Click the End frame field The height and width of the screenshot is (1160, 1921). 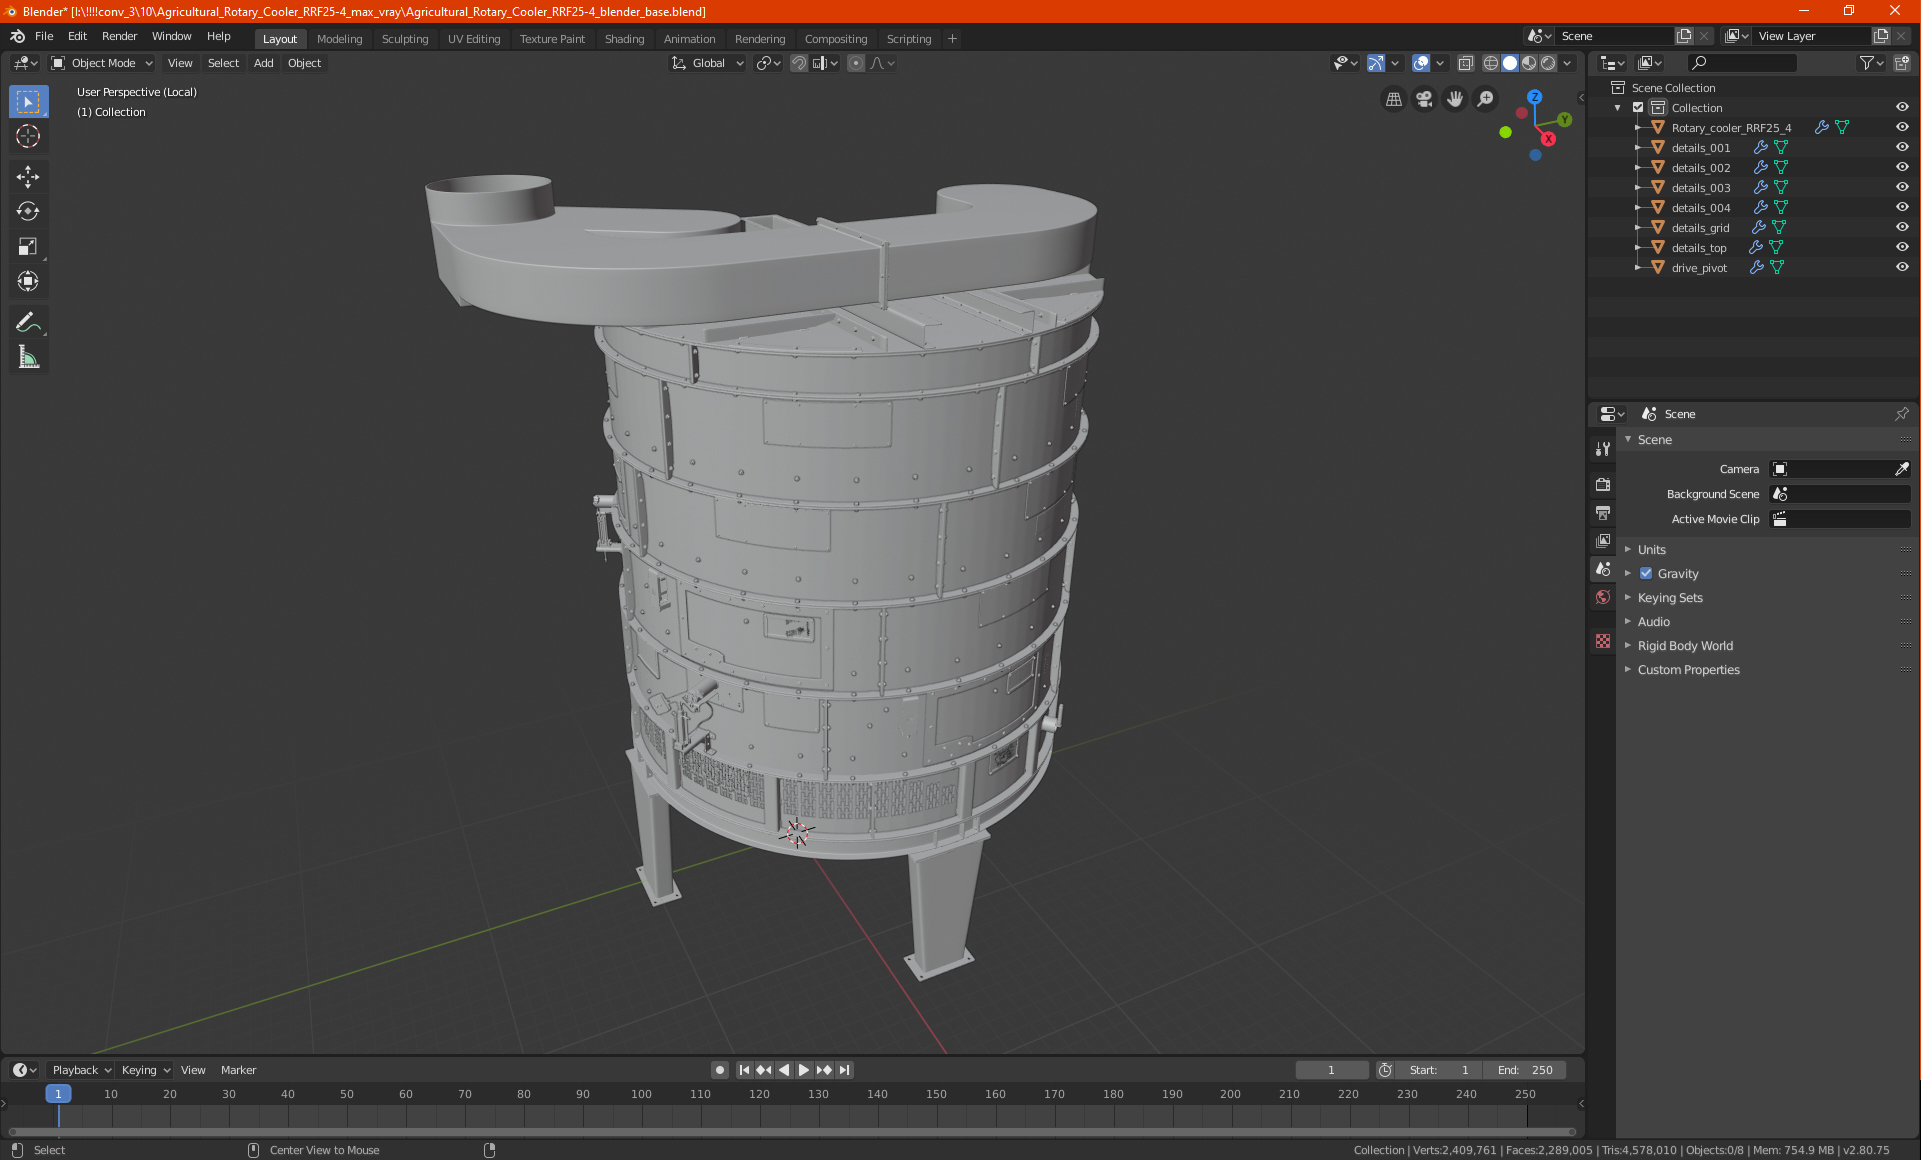[1525, 1070]
